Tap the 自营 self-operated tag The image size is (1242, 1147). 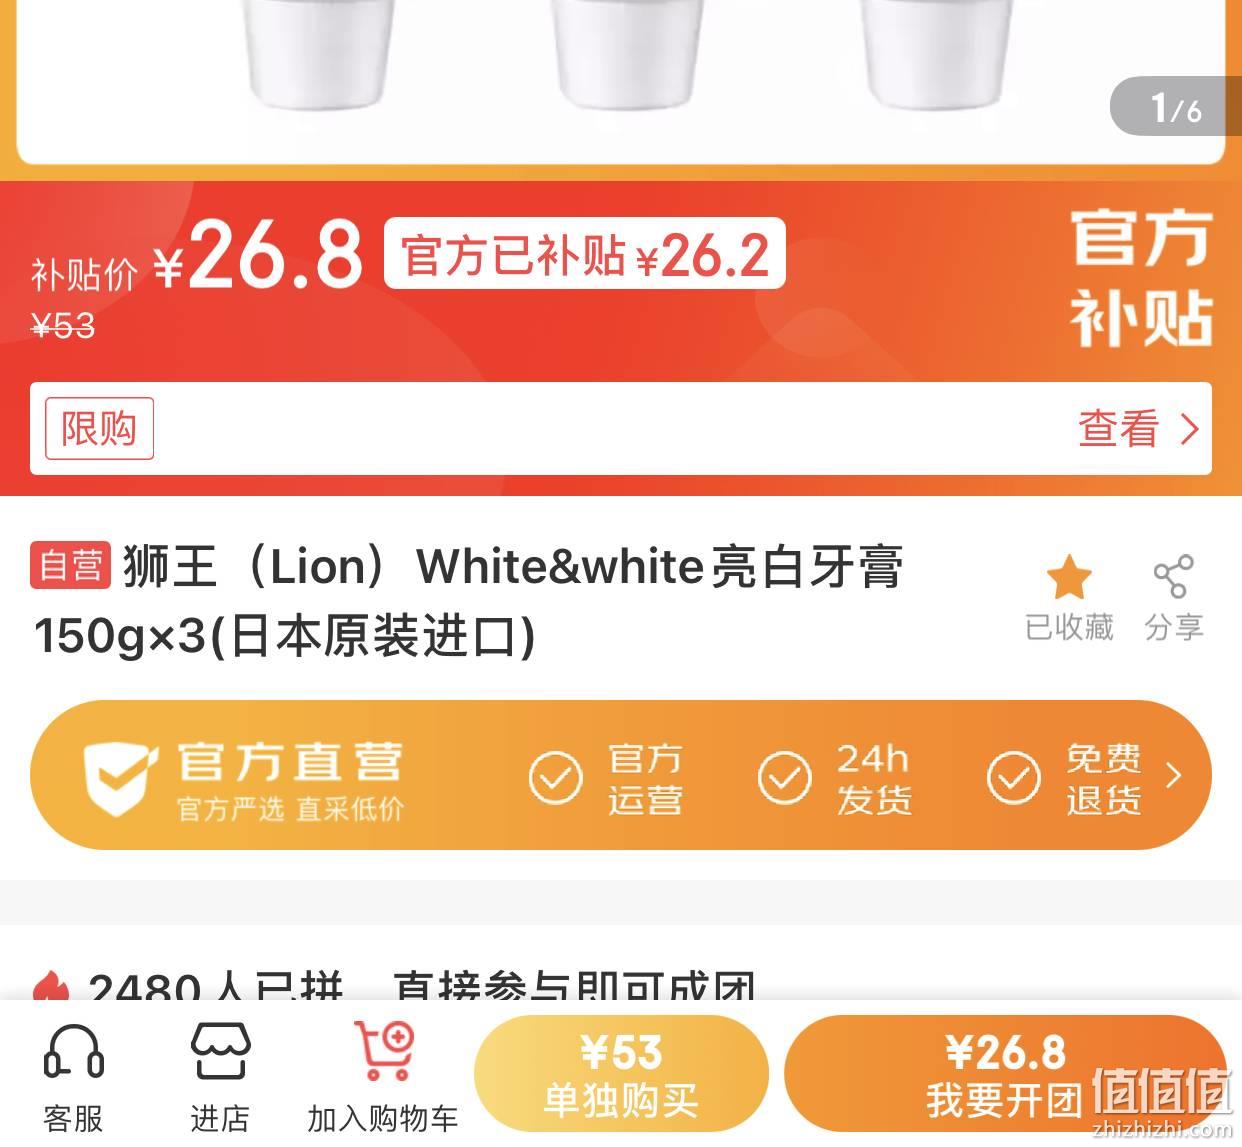(x=69, y=565)
